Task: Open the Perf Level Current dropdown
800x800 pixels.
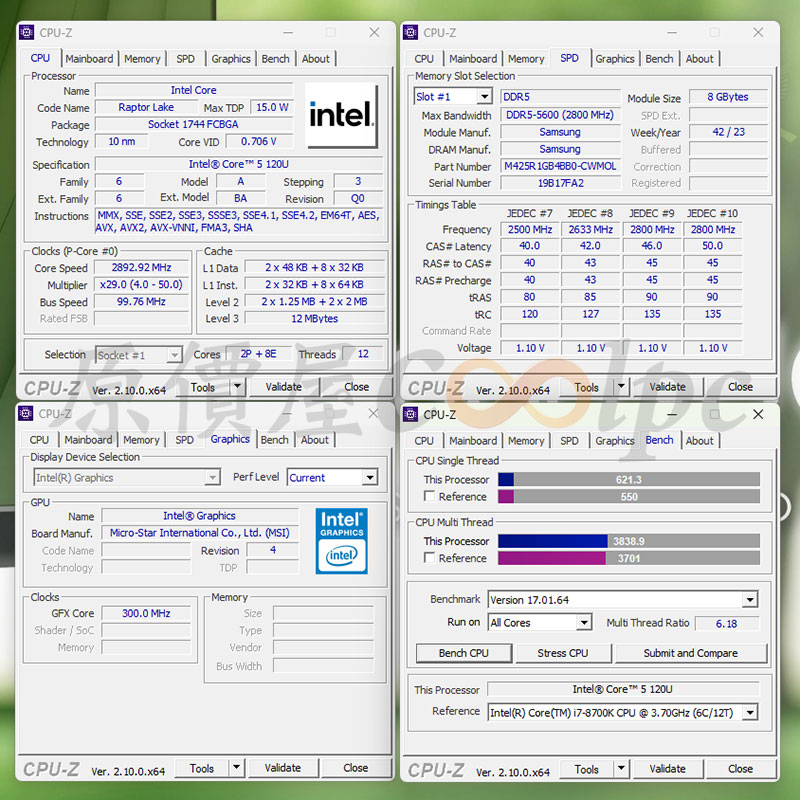Action: pos(369,478)
